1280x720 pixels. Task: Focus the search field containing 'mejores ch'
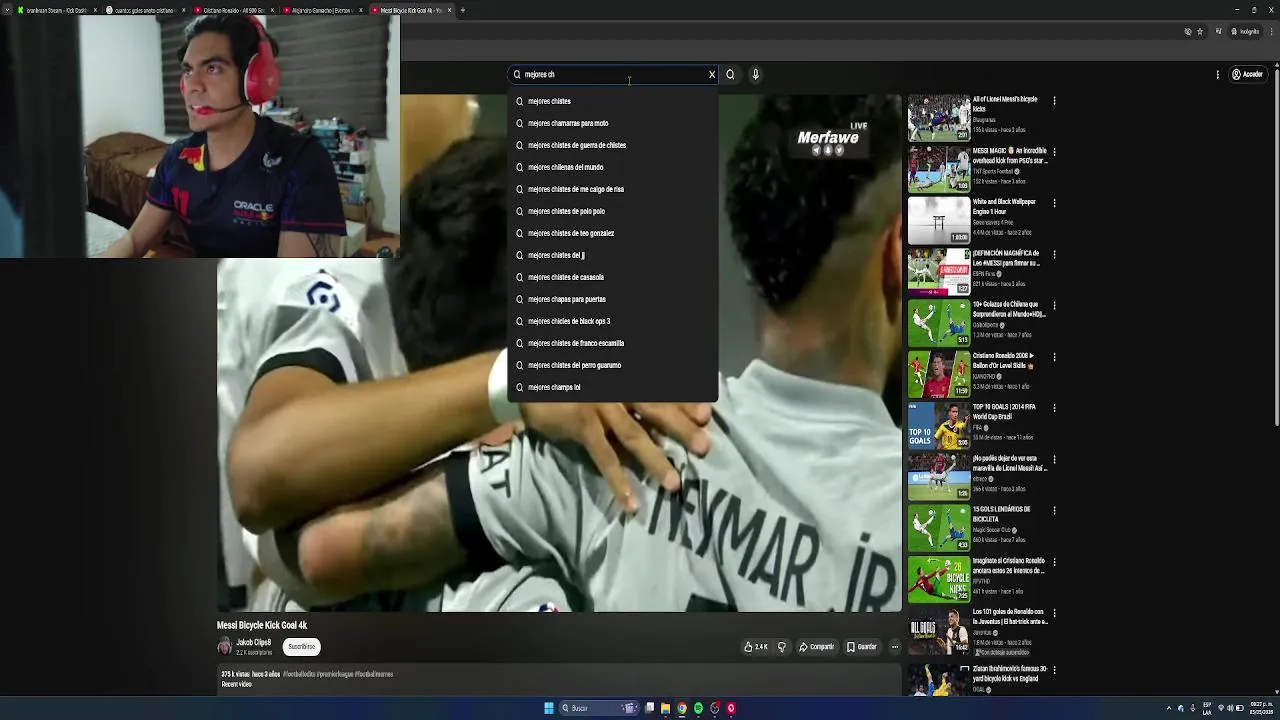point(612,74)
